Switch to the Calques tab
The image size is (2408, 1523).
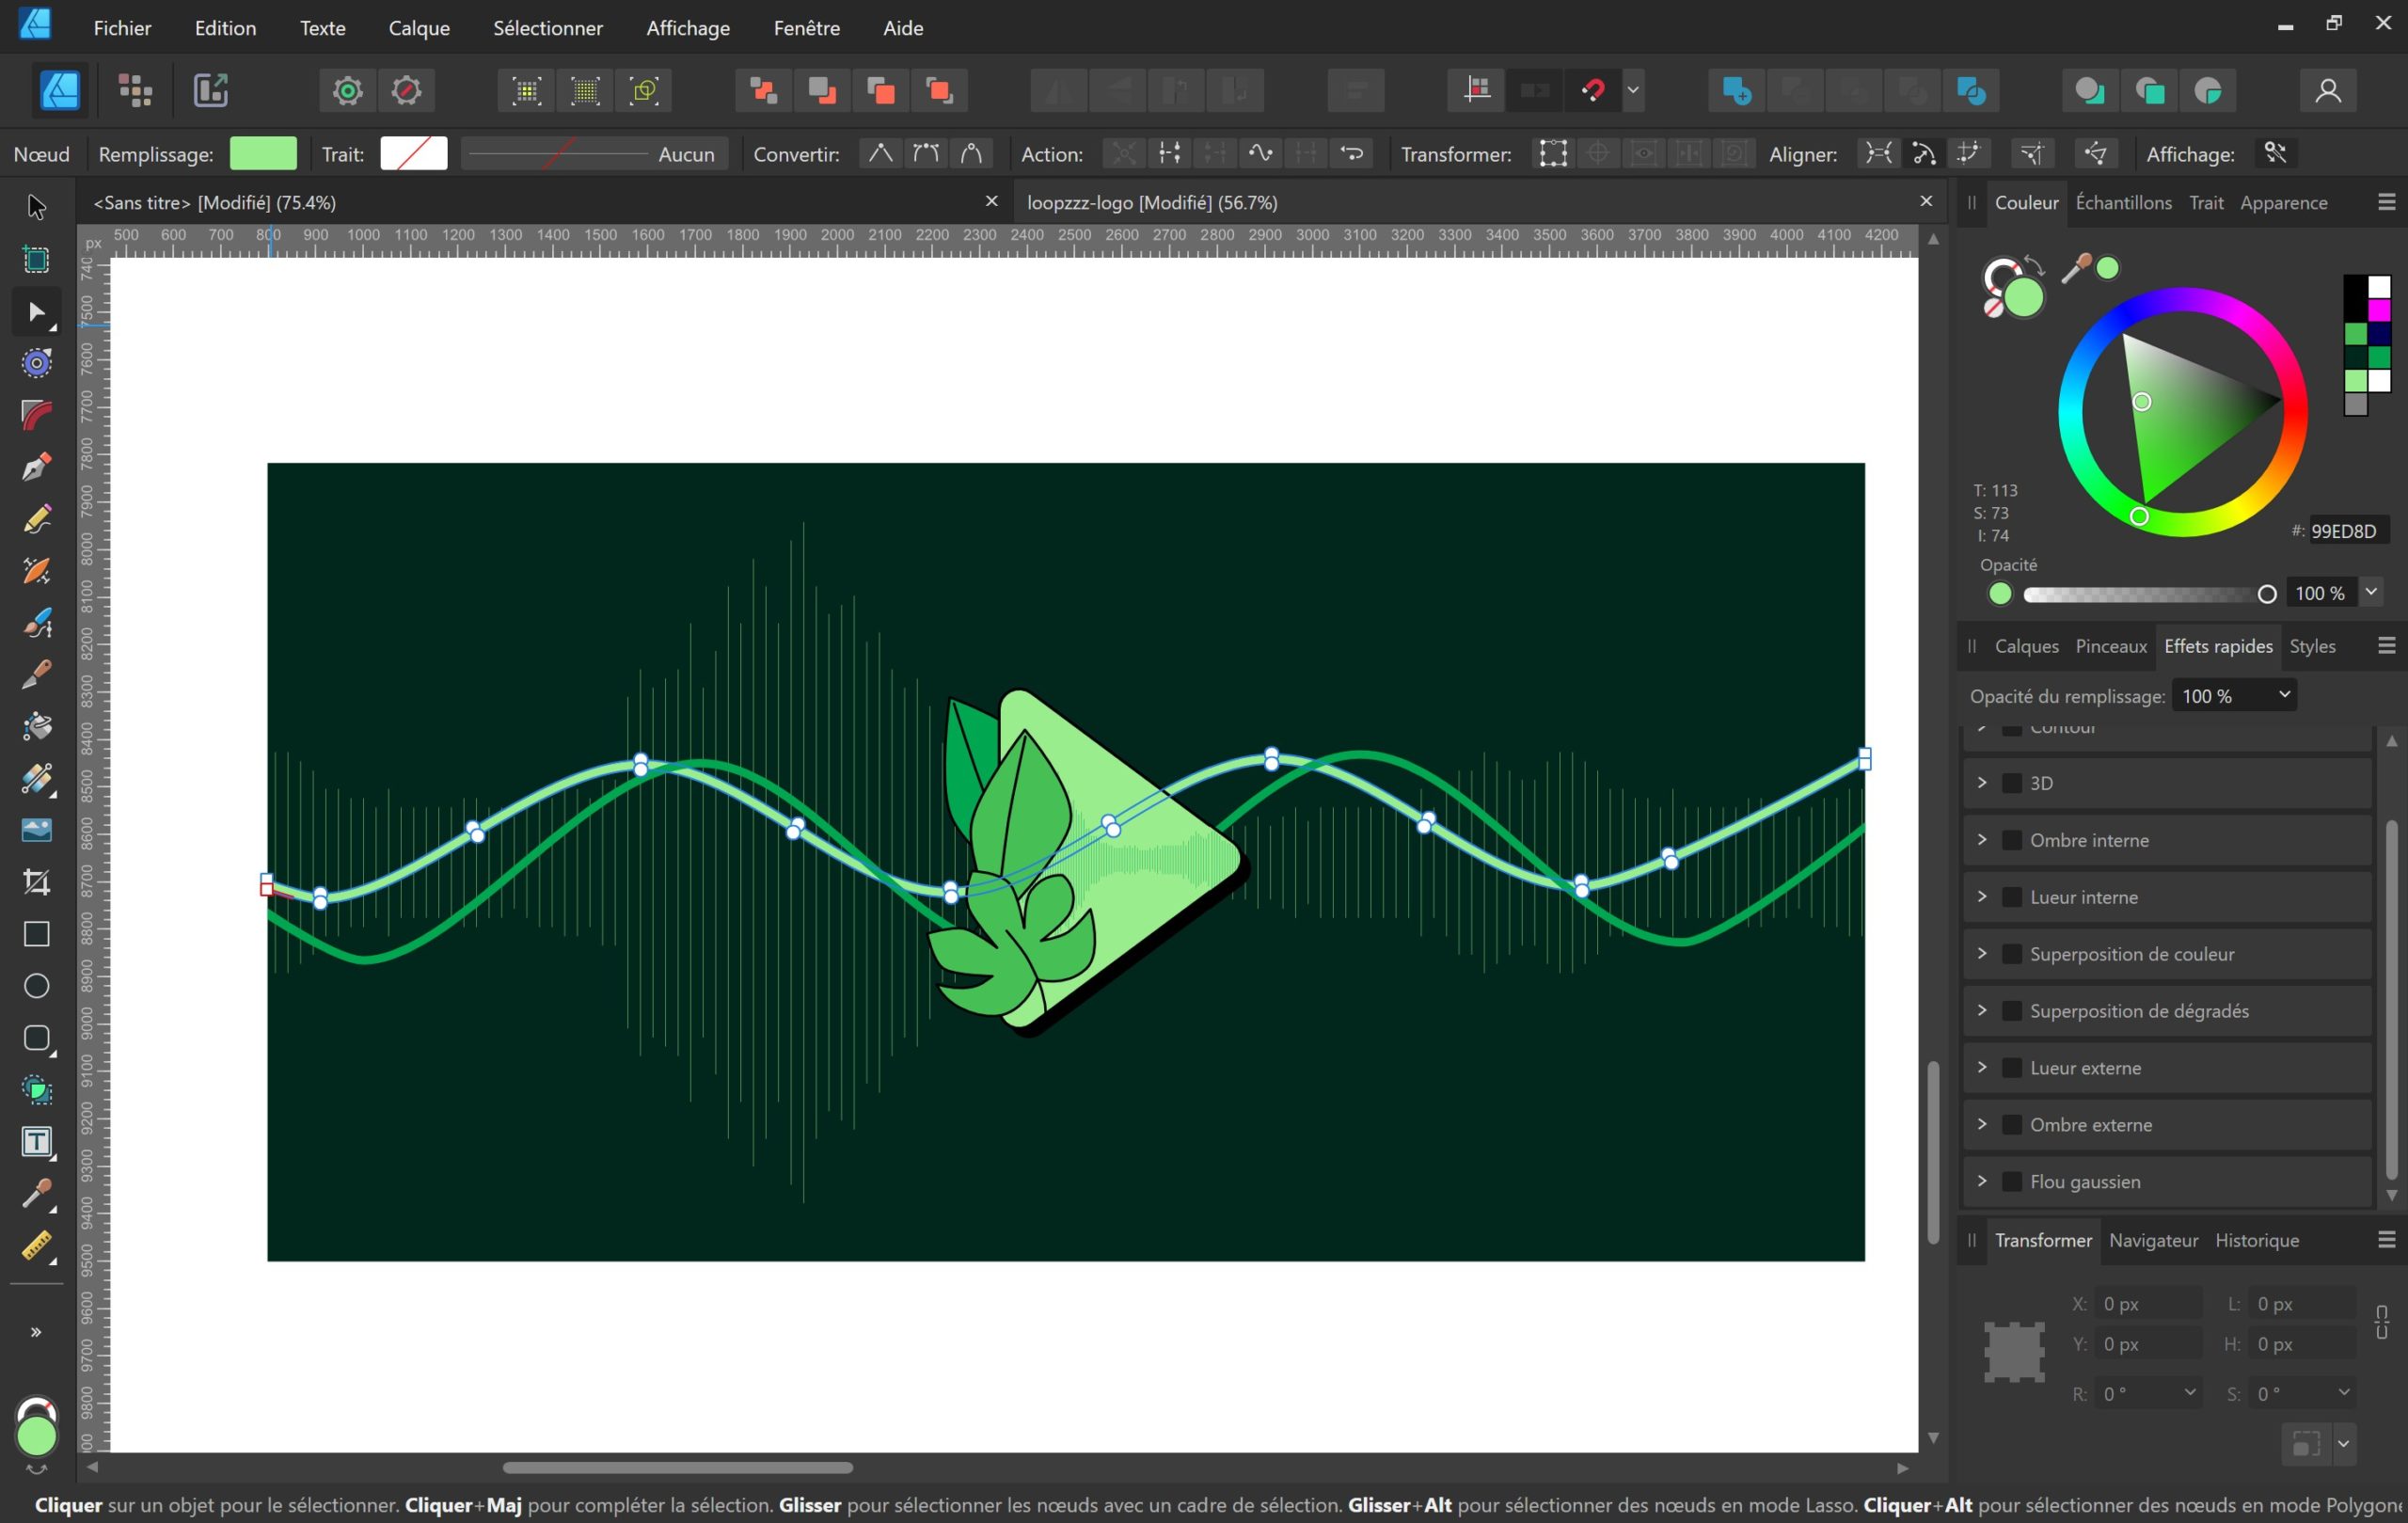[x=2026, y=646]
